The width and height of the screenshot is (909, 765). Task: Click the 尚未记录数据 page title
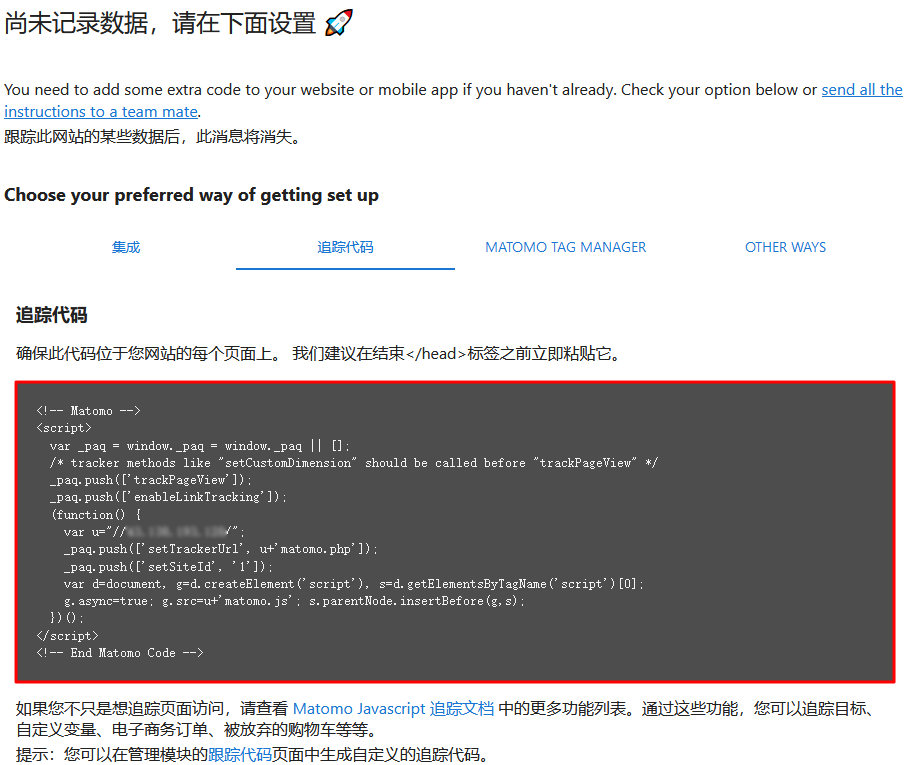[160, 23]
